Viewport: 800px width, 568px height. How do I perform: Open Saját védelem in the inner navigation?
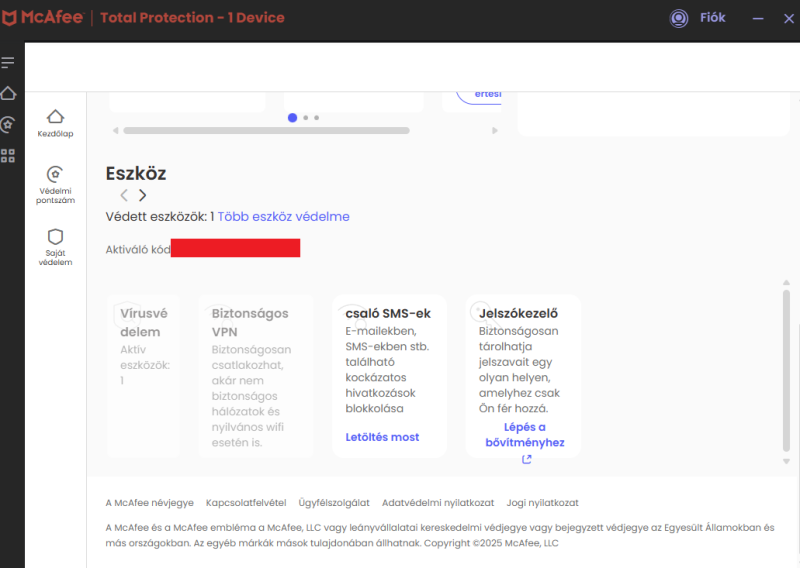click(55, 248)
